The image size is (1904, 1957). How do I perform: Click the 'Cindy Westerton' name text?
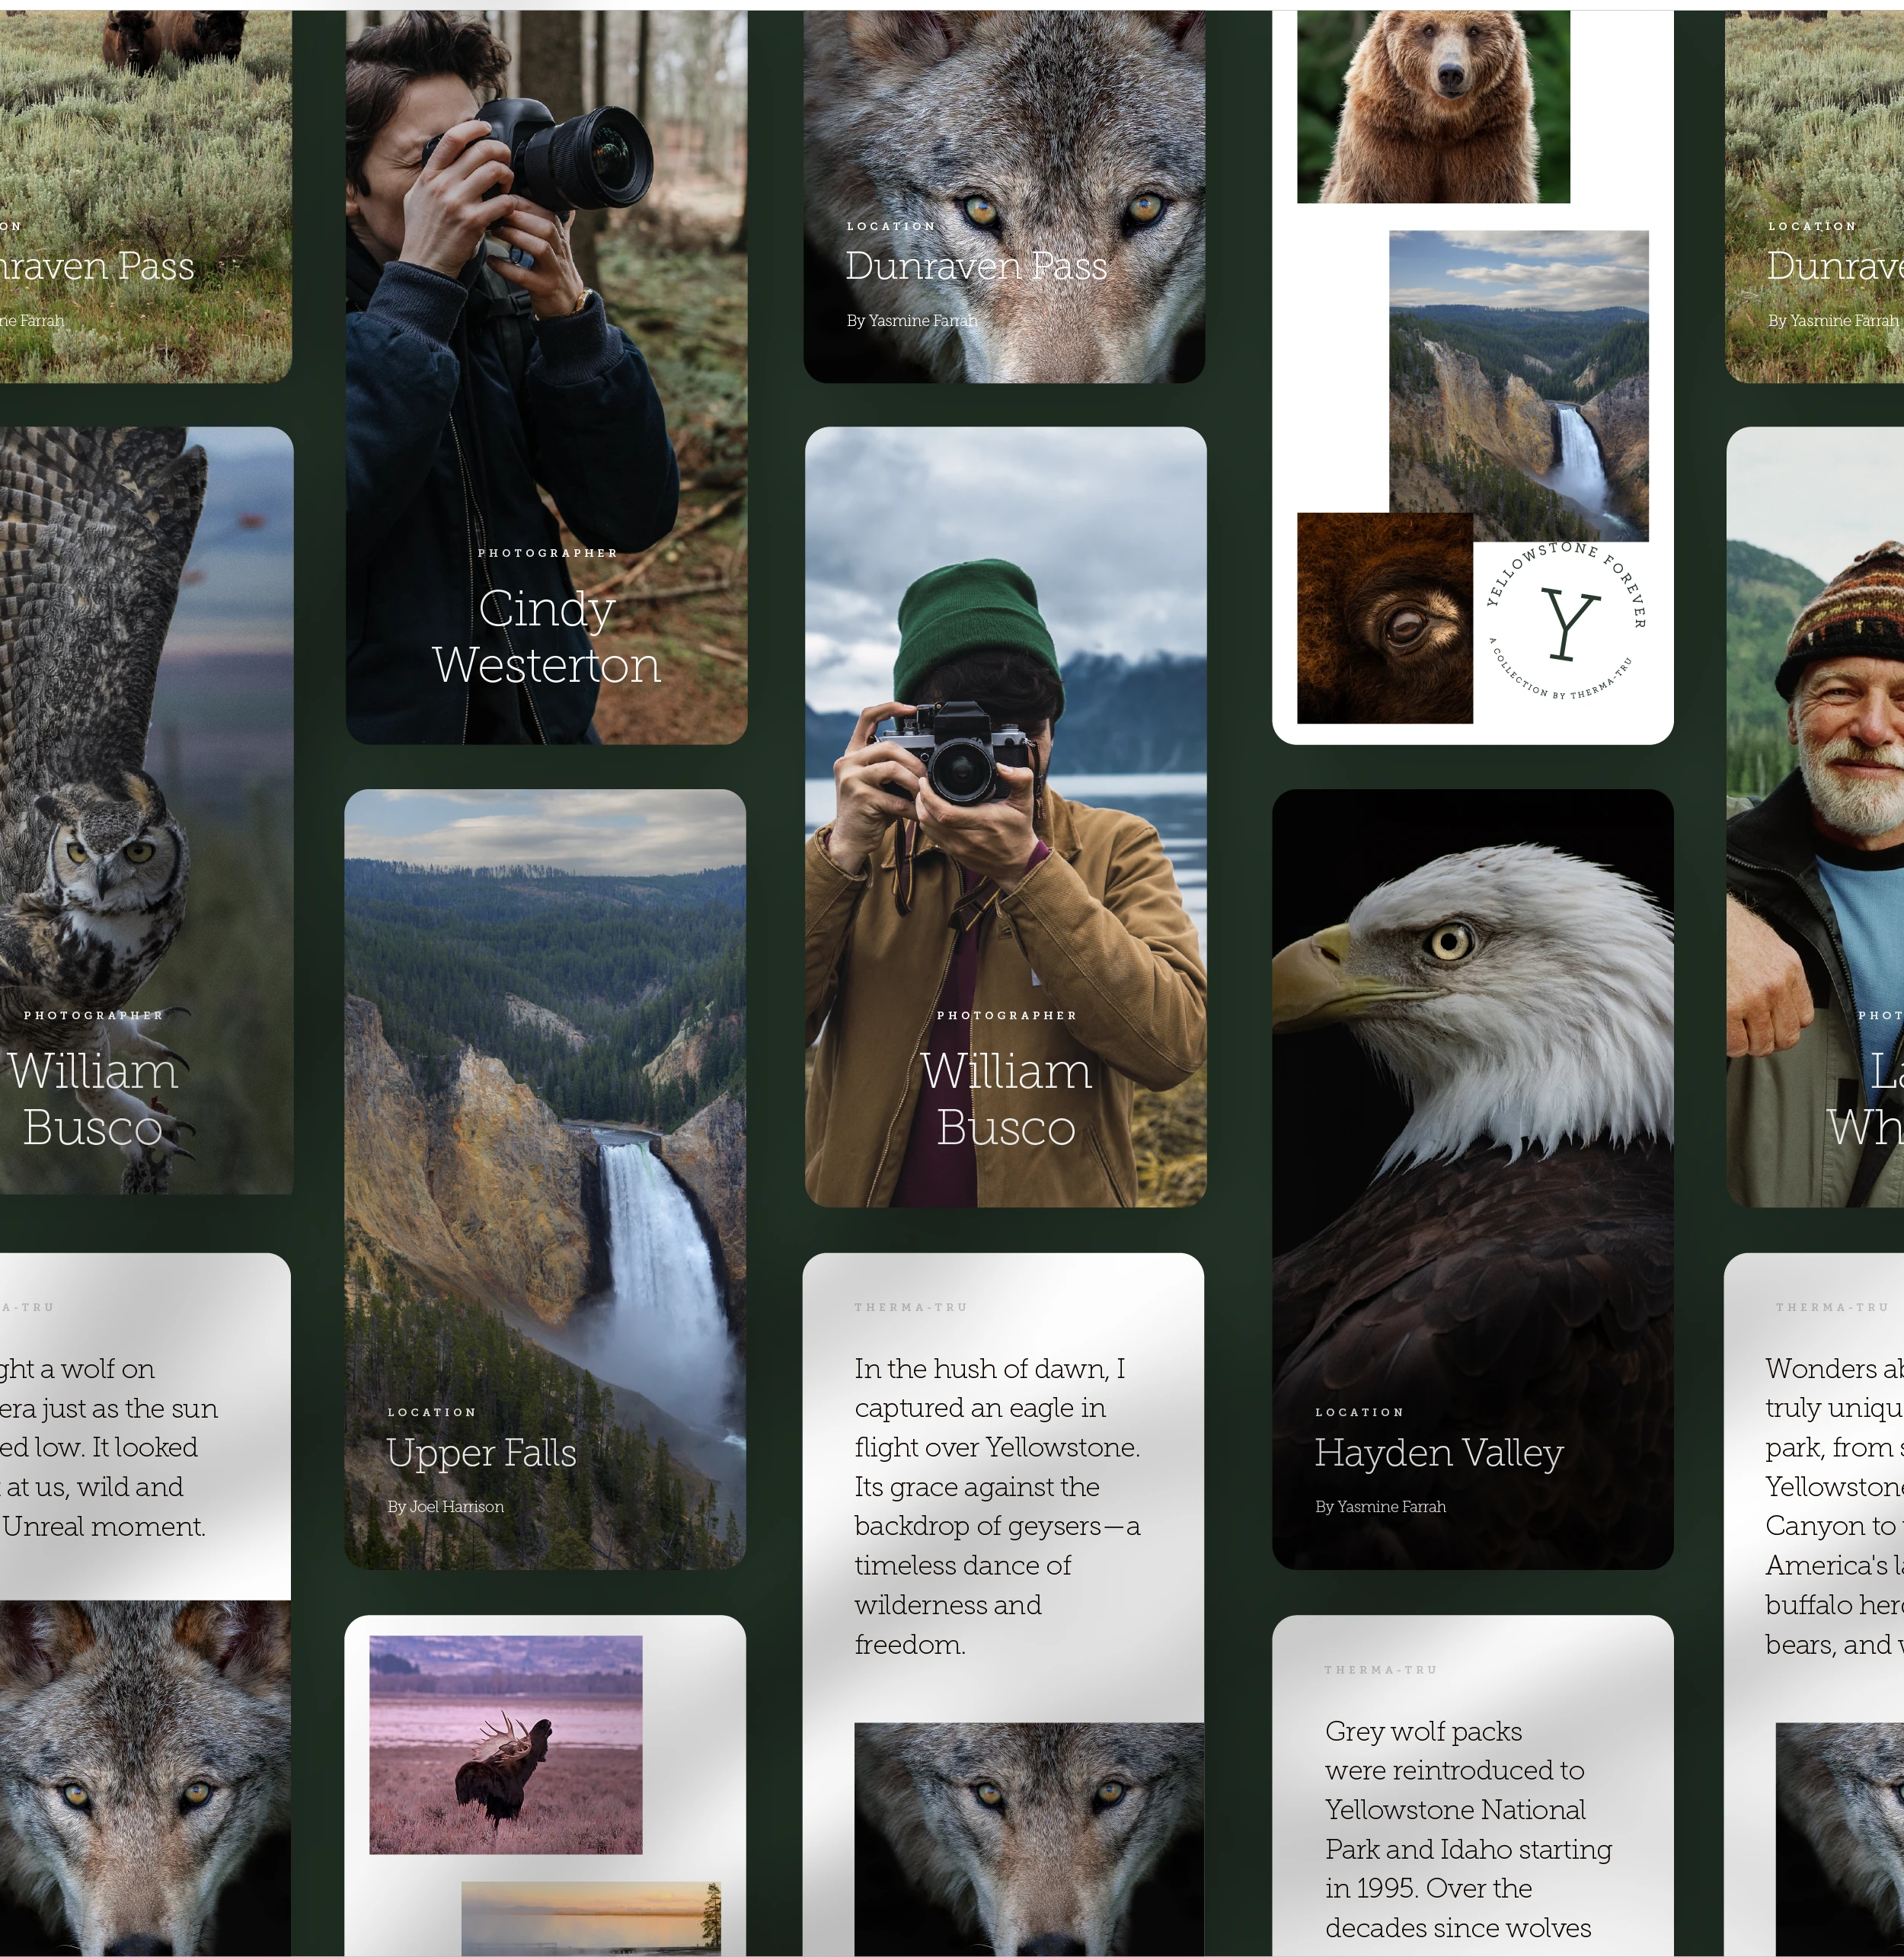[x=547, y=637]
